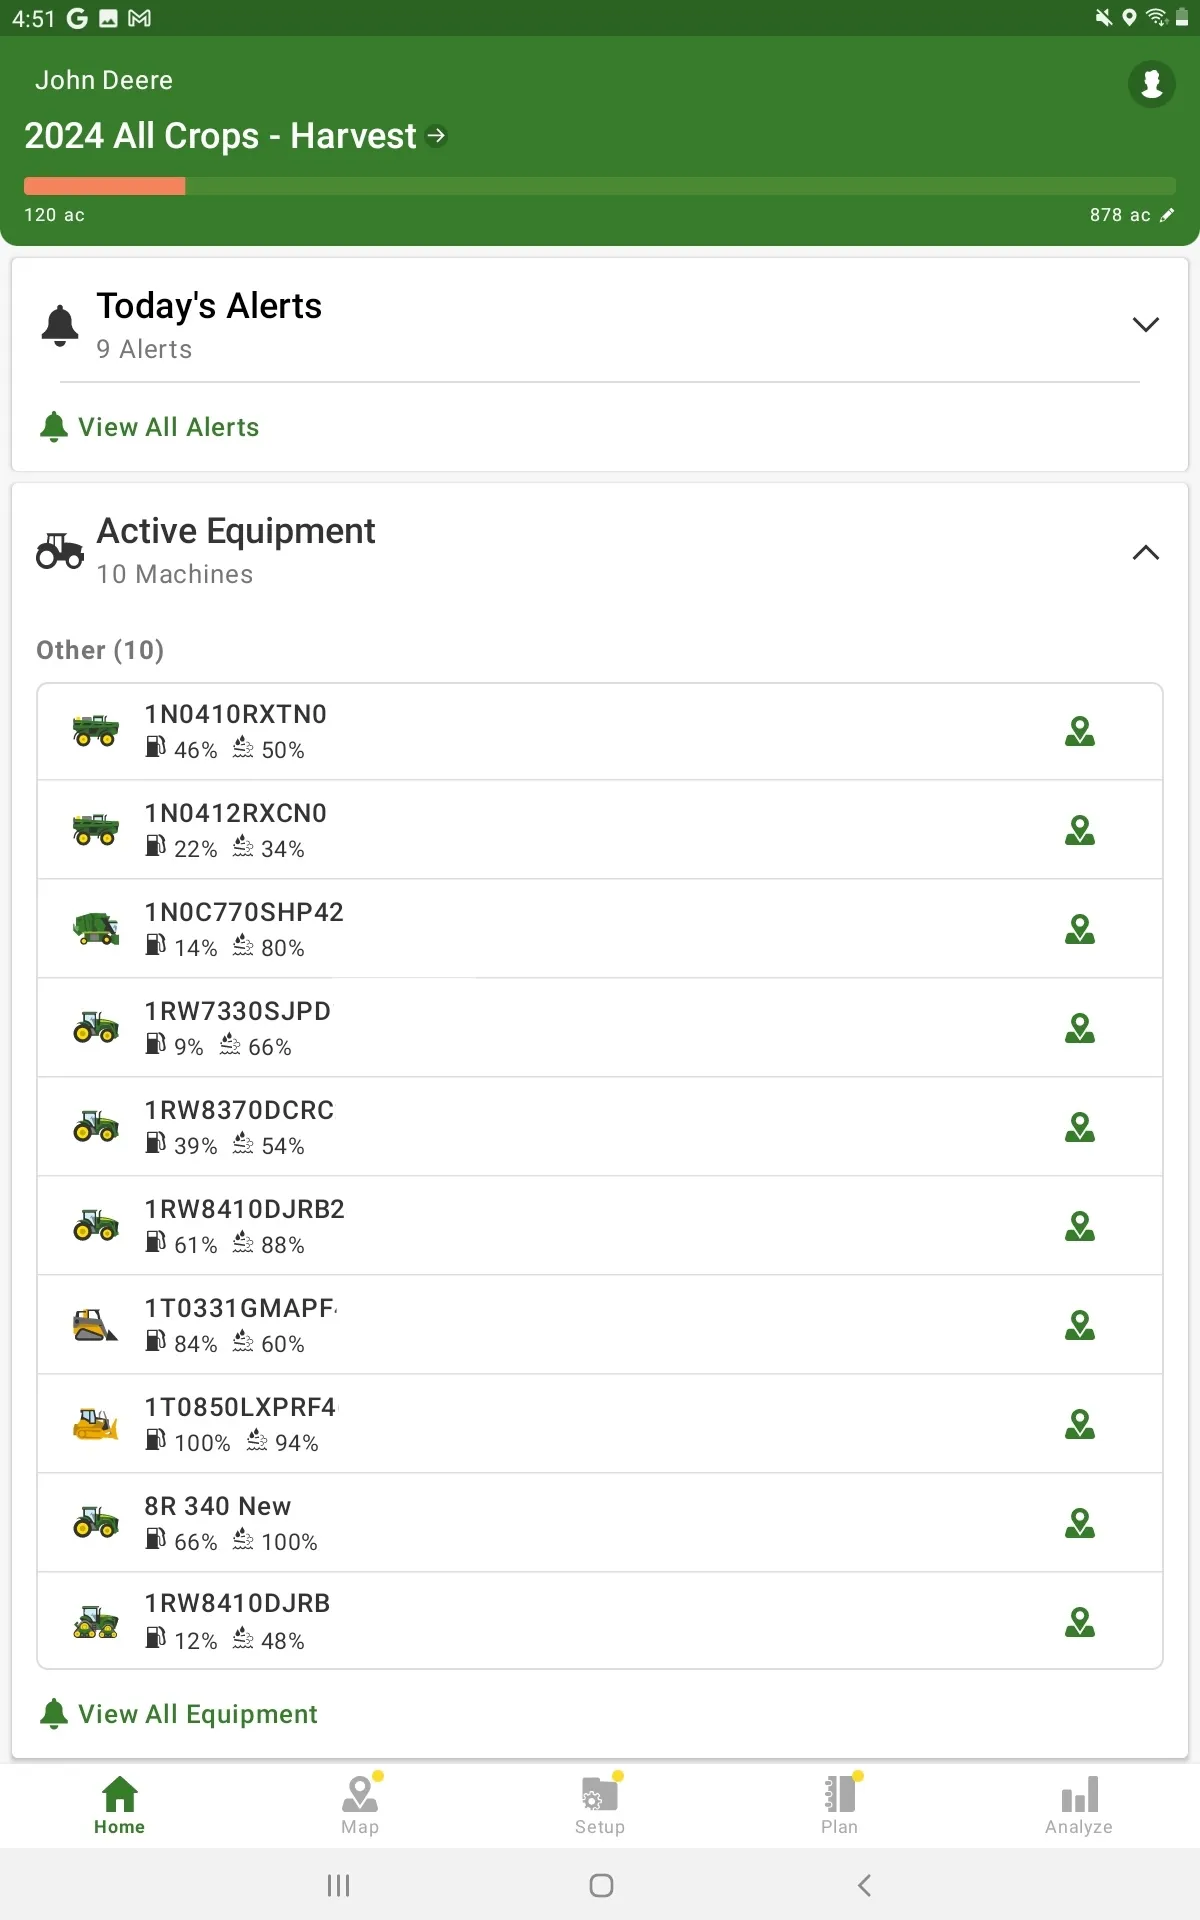1200x1920 pixels.
Task: Switch to the Home tab
Action: 120,1806
